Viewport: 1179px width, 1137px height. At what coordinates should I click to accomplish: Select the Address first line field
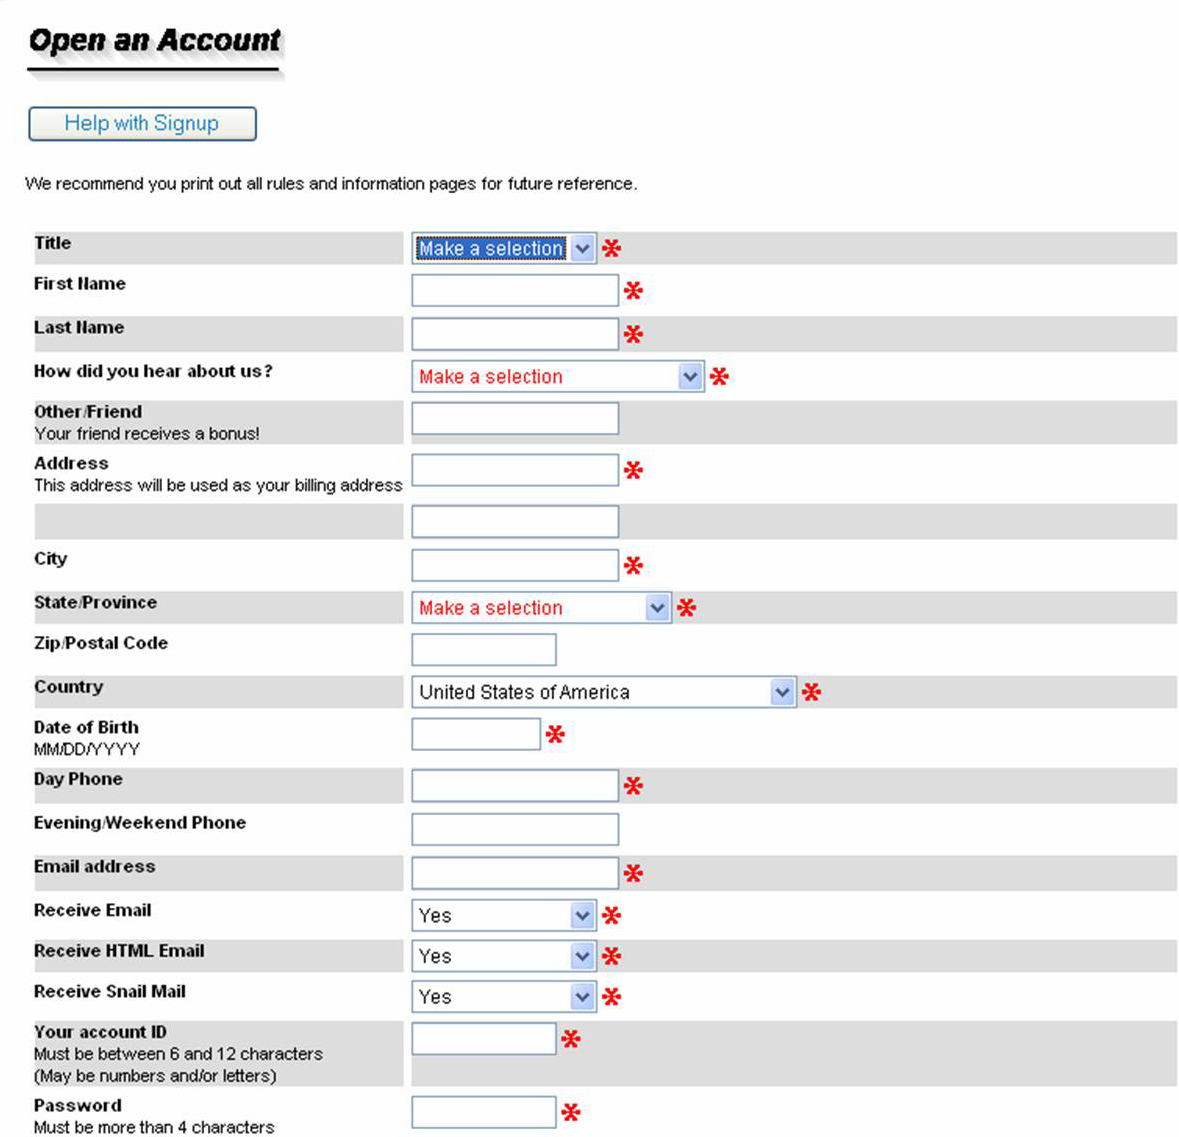coord(514,470)
